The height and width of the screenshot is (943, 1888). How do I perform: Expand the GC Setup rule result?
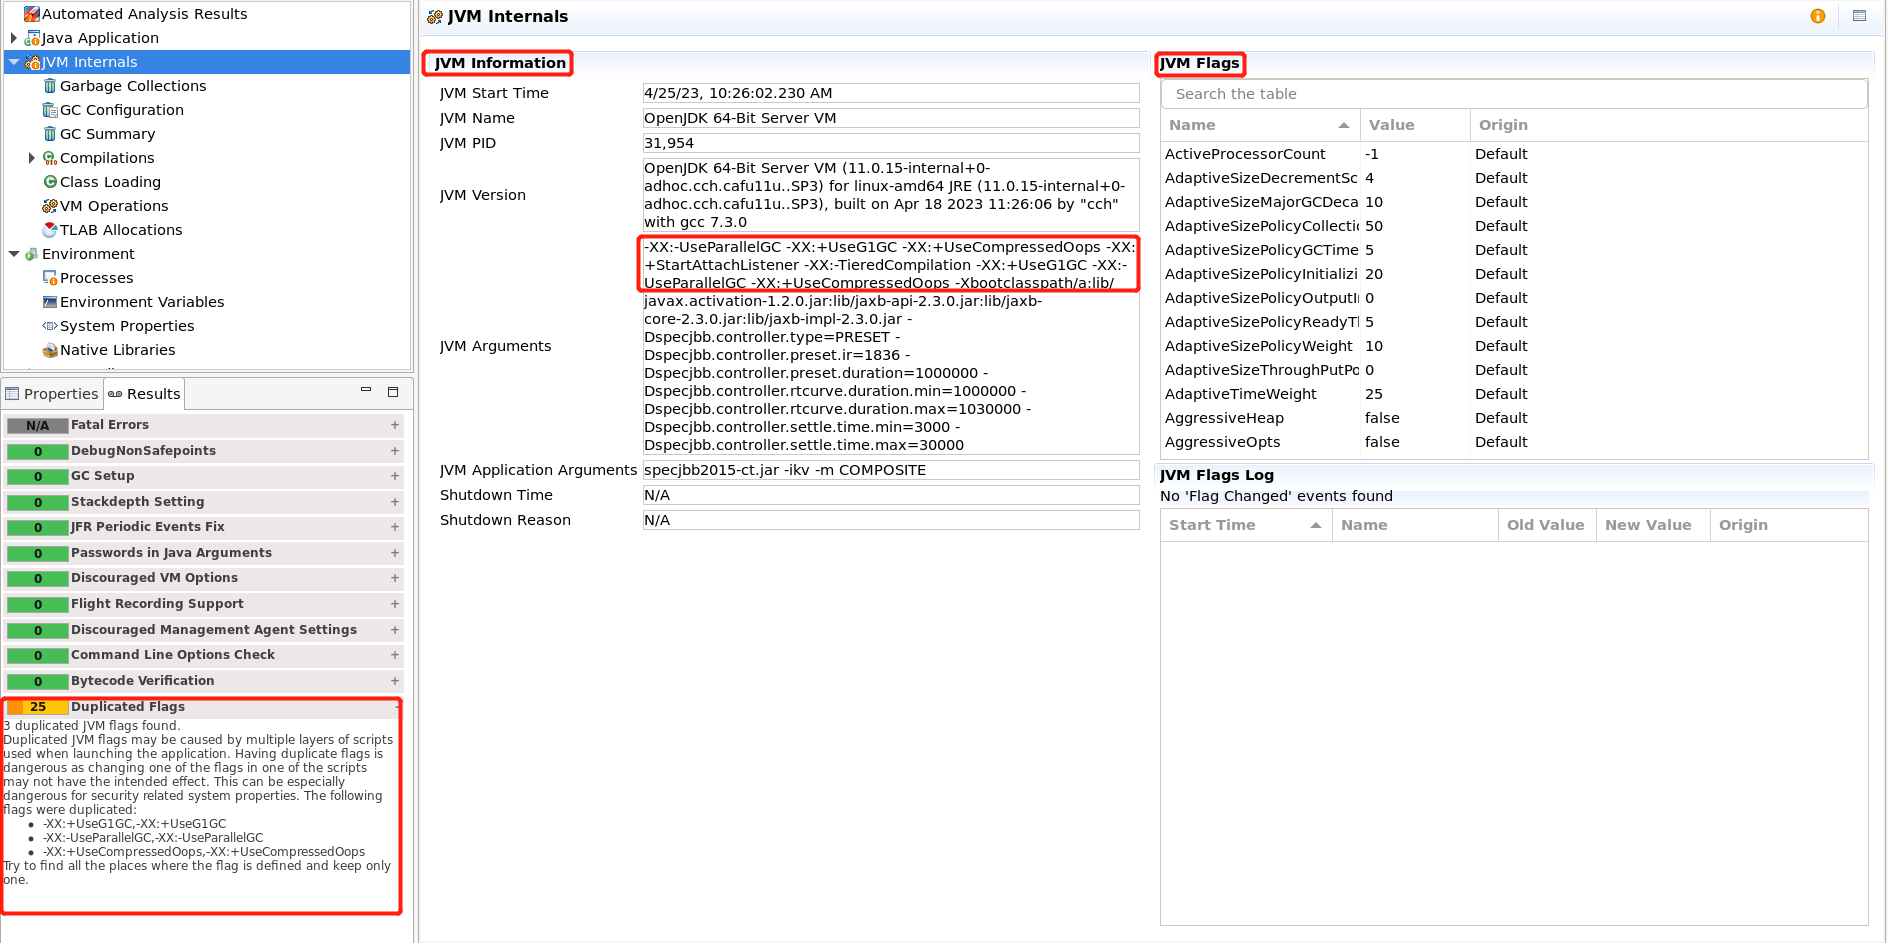pos(395,476)
